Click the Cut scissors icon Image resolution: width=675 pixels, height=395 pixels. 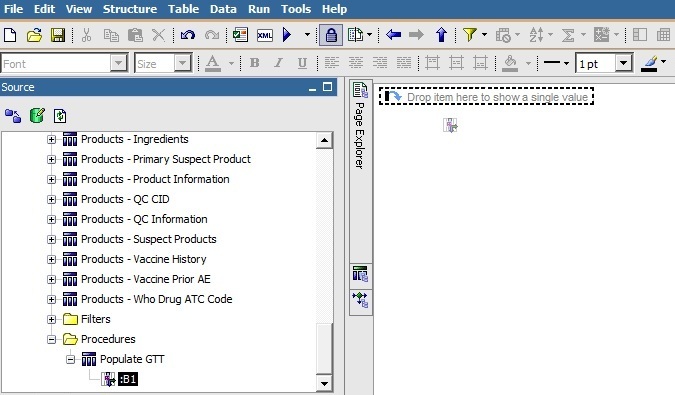(x=87, y=35)
